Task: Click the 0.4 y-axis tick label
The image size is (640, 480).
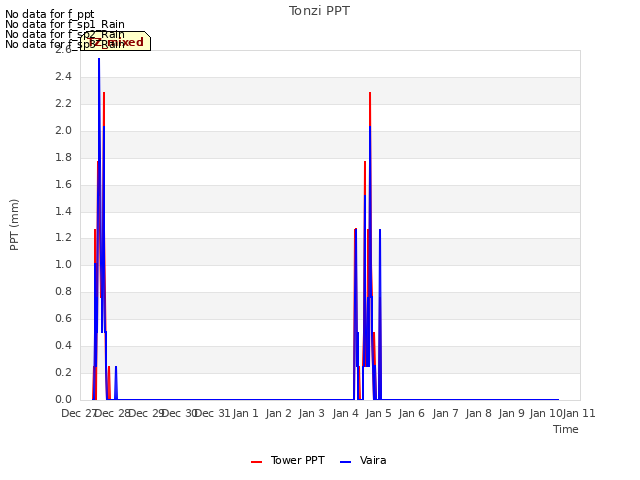Action: (x=63, y=345)
